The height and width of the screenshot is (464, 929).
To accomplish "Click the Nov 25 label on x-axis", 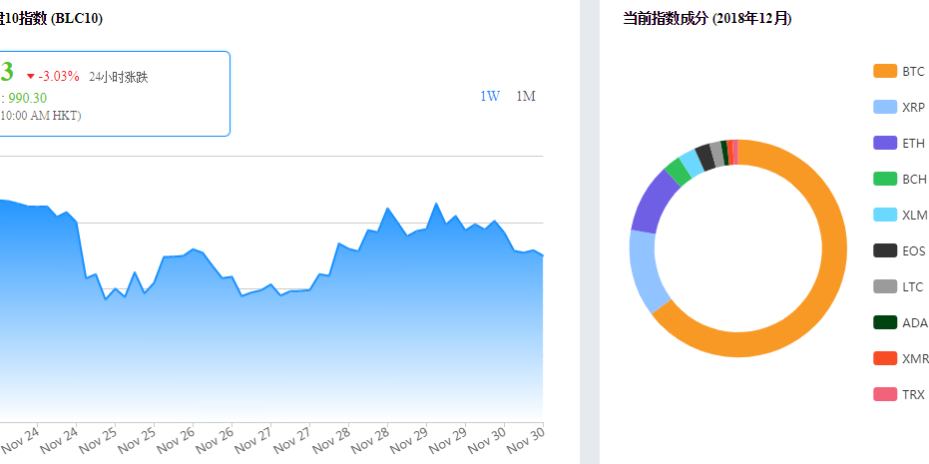I will pyautogui.click(x=98, y=440).
